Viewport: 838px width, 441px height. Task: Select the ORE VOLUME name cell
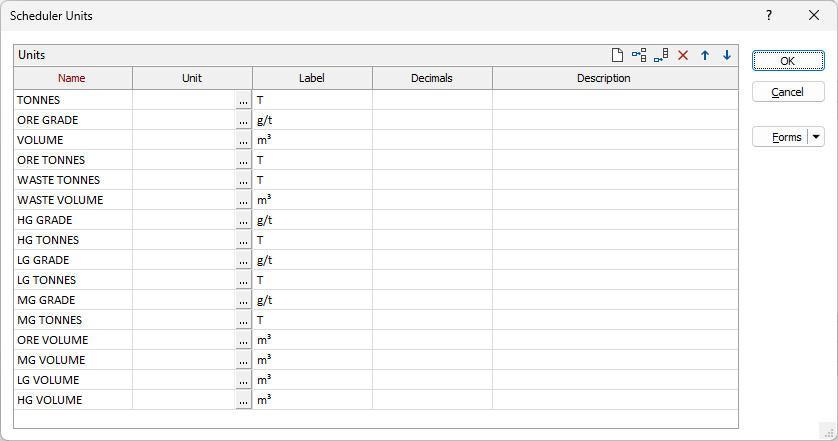(73, 340)
